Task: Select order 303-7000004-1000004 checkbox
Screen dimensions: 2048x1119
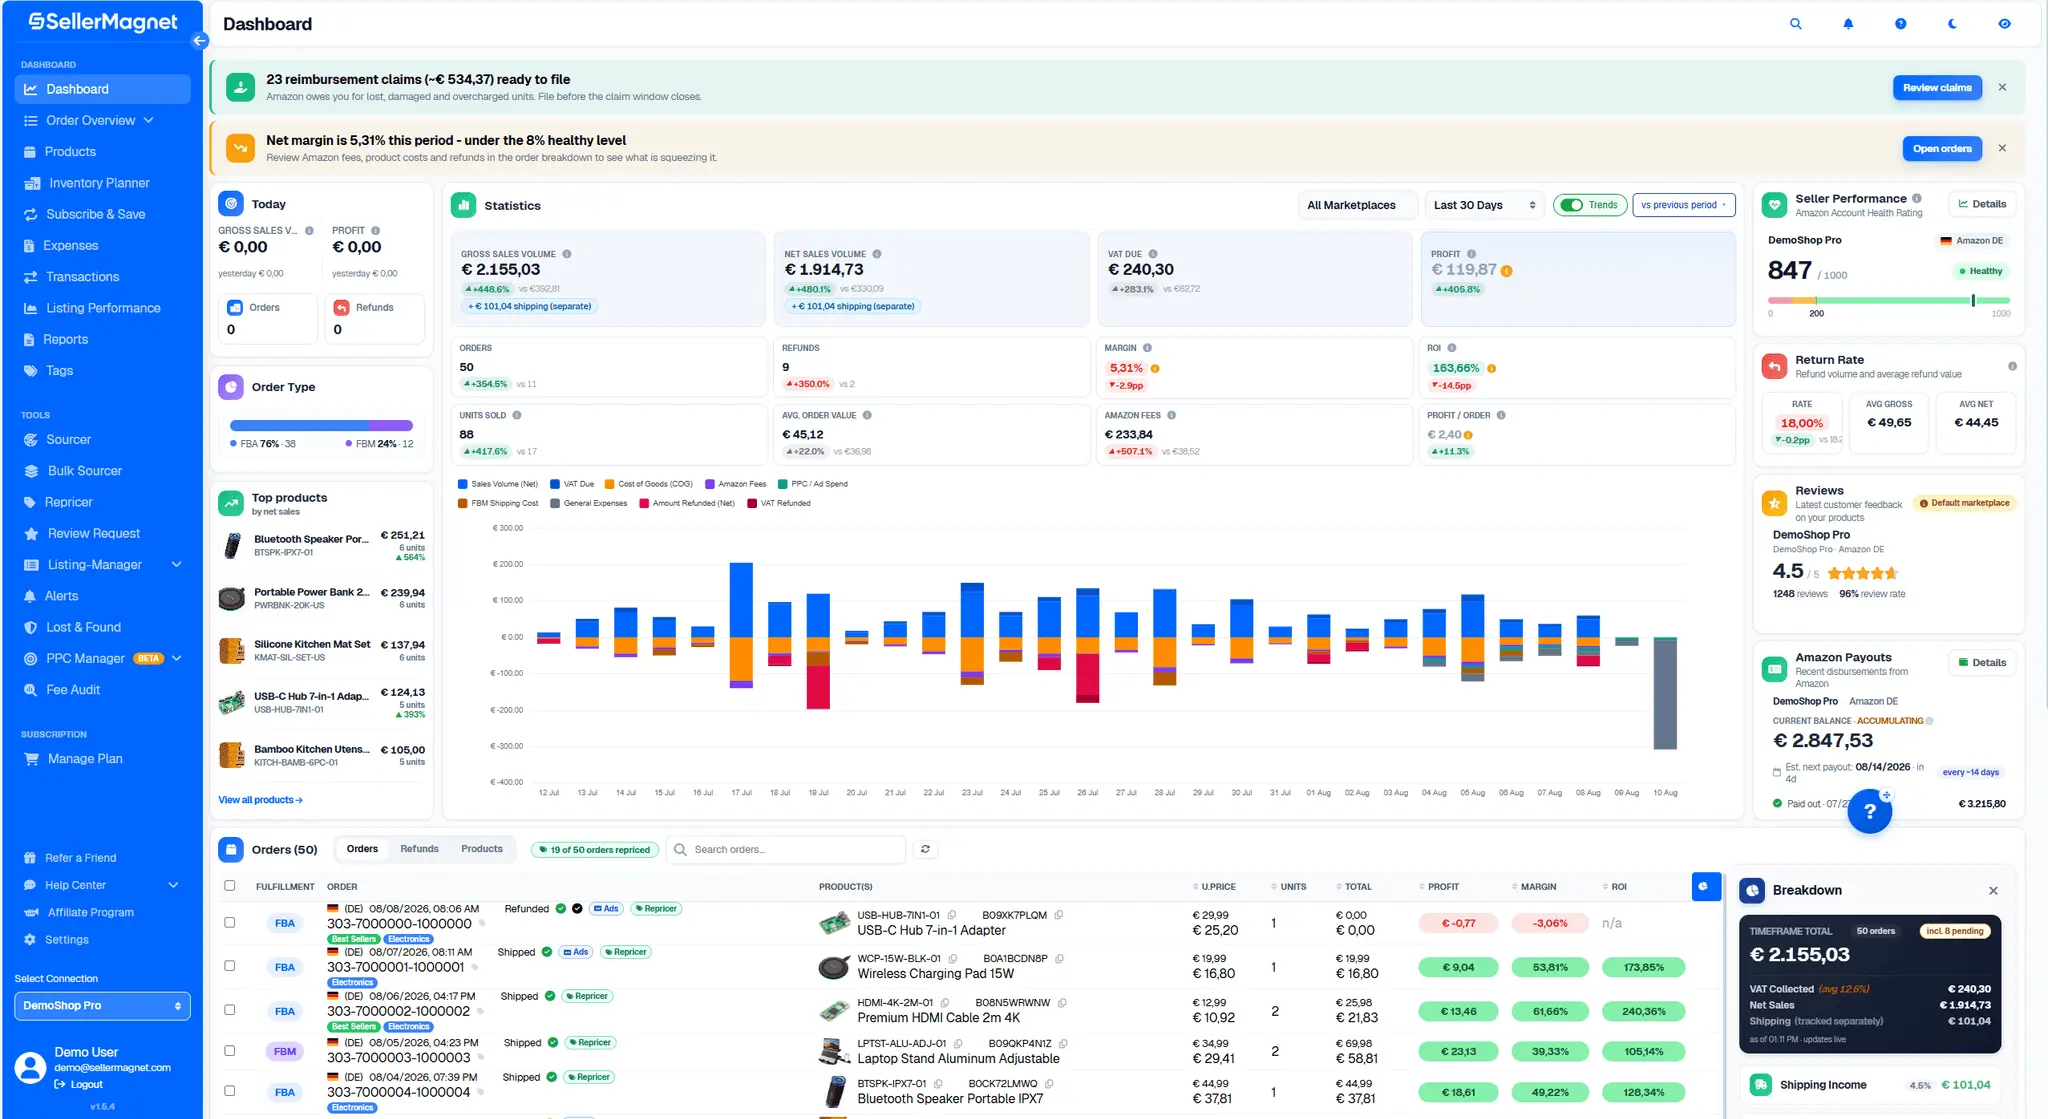Action: click(230, 1091)
